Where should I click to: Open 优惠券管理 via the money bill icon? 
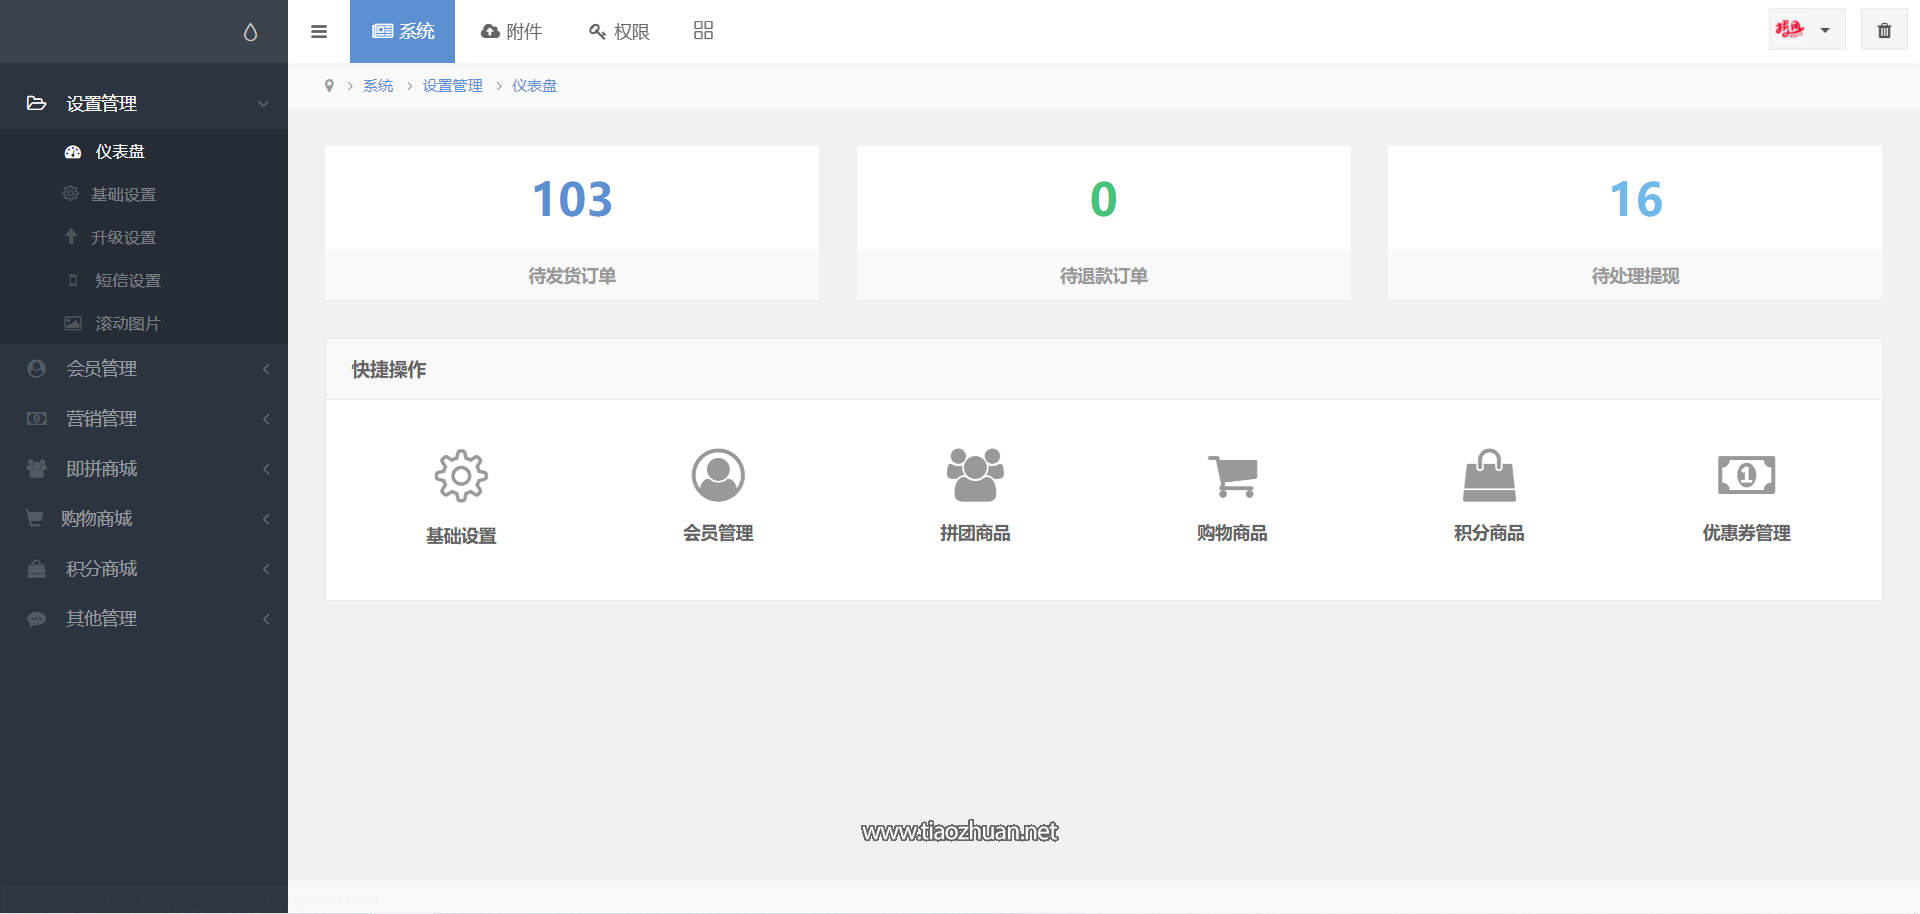coord(1746,475)
